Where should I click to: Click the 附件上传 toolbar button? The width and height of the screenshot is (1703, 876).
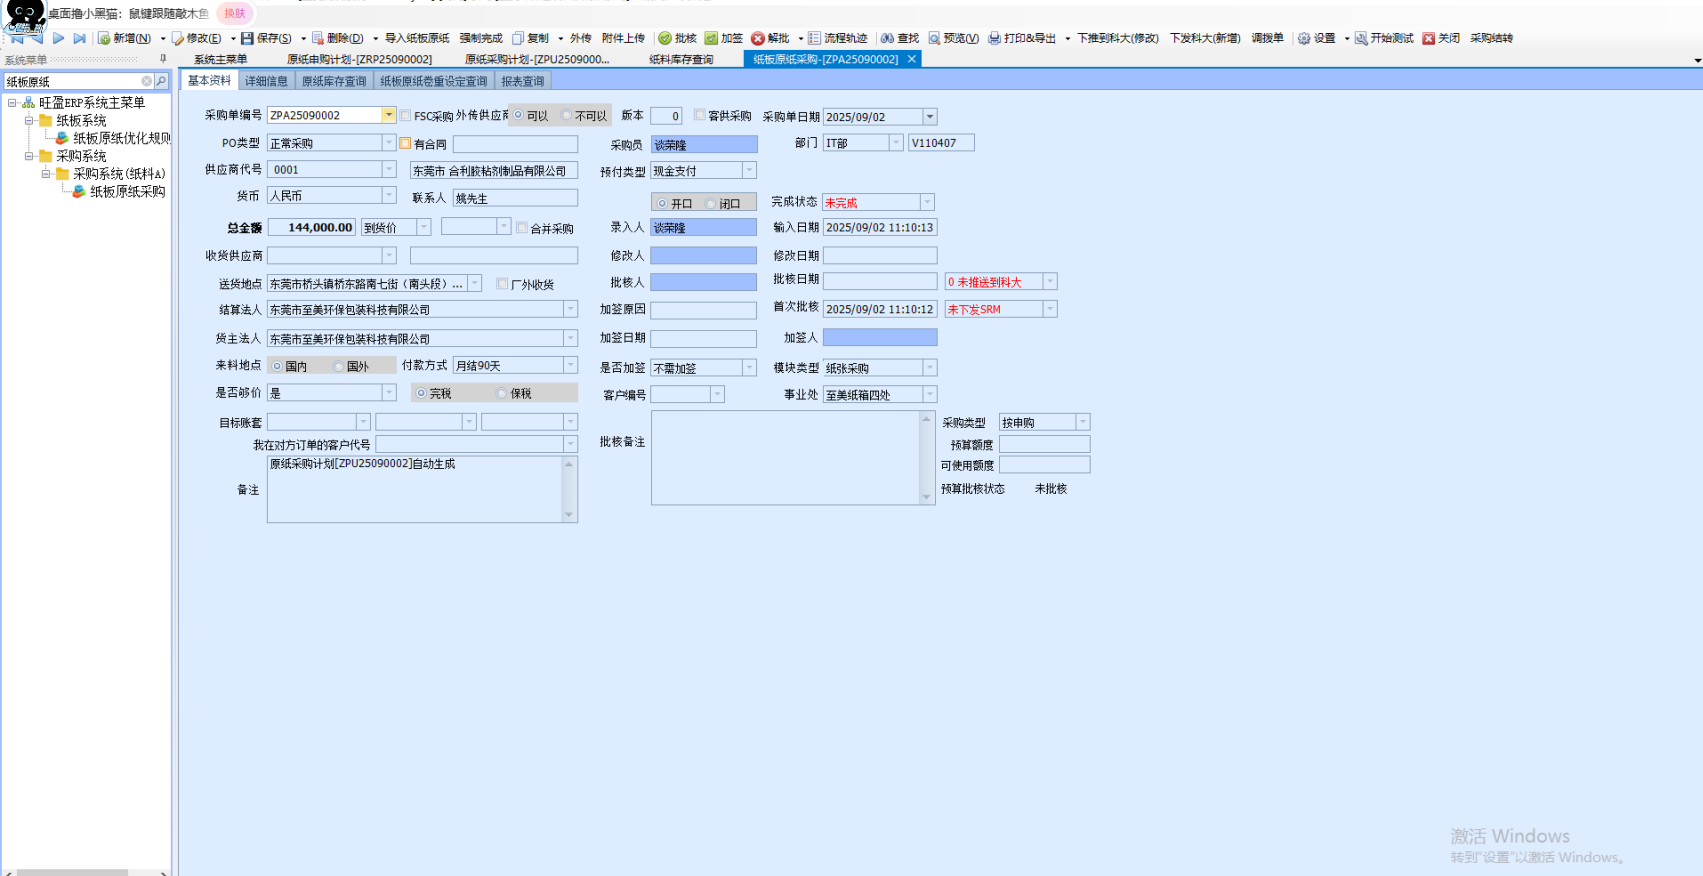(x=623, y=38)
